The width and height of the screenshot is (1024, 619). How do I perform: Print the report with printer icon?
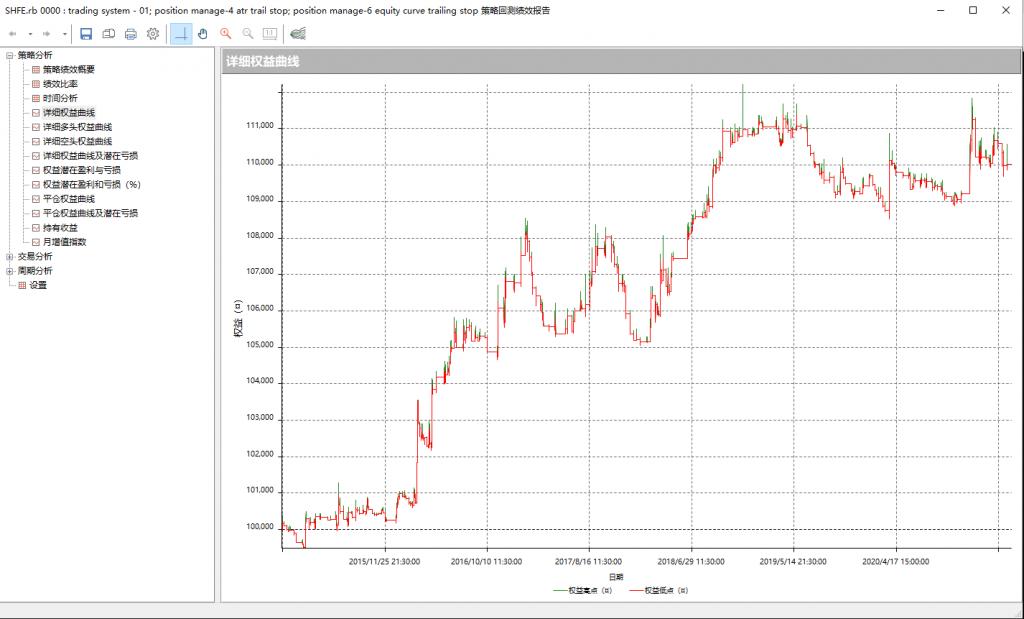point(131,34)
